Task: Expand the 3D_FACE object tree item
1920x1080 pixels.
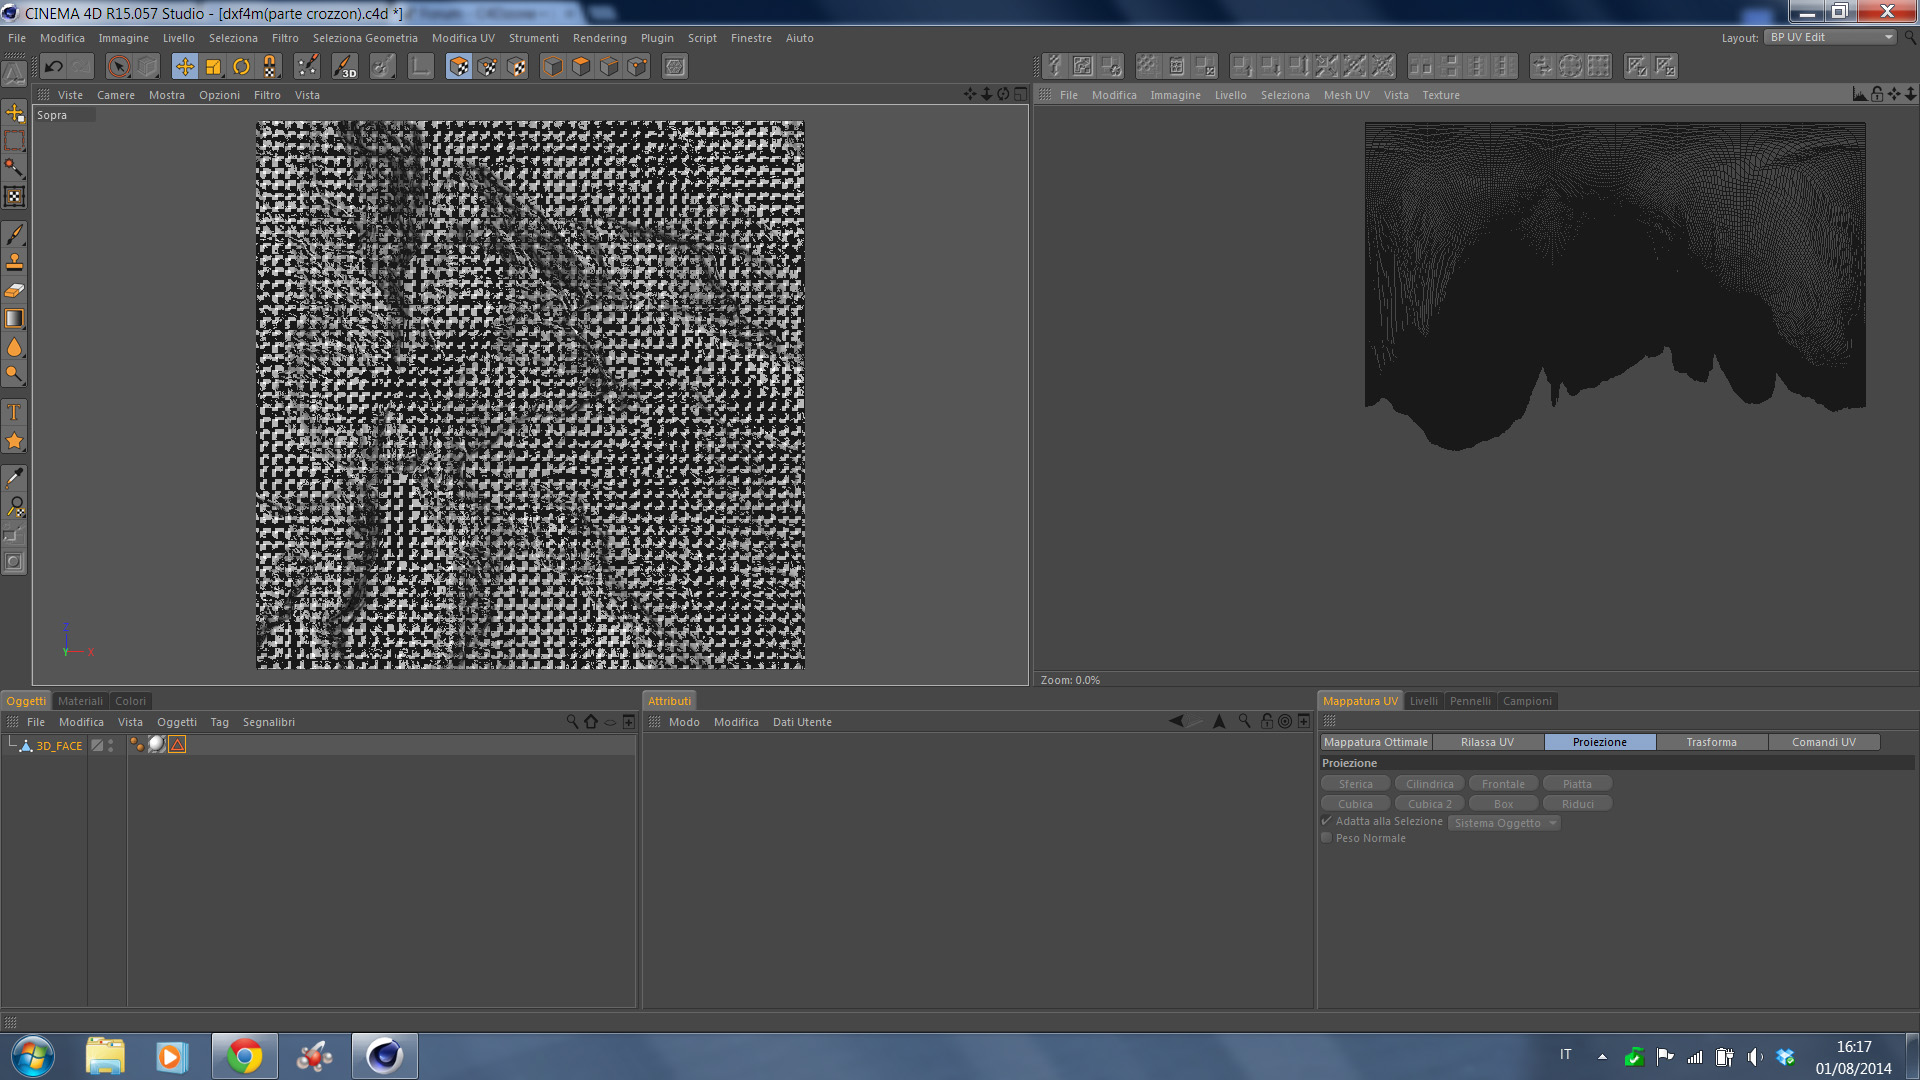Action: pos(11,745)
